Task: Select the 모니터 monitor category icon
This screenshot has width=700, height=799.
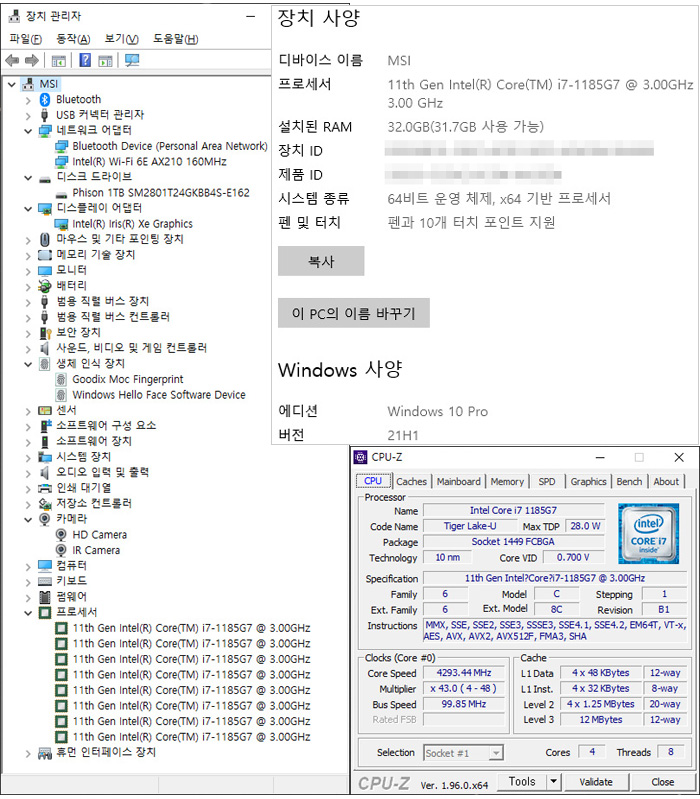Action: (x=45, y=271)
